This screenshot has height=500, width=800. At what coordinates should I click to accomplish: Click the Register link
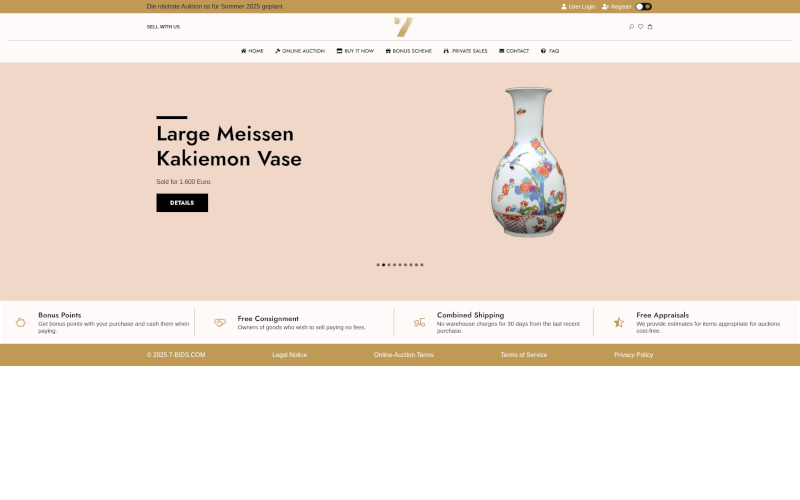tap(617, 7)
